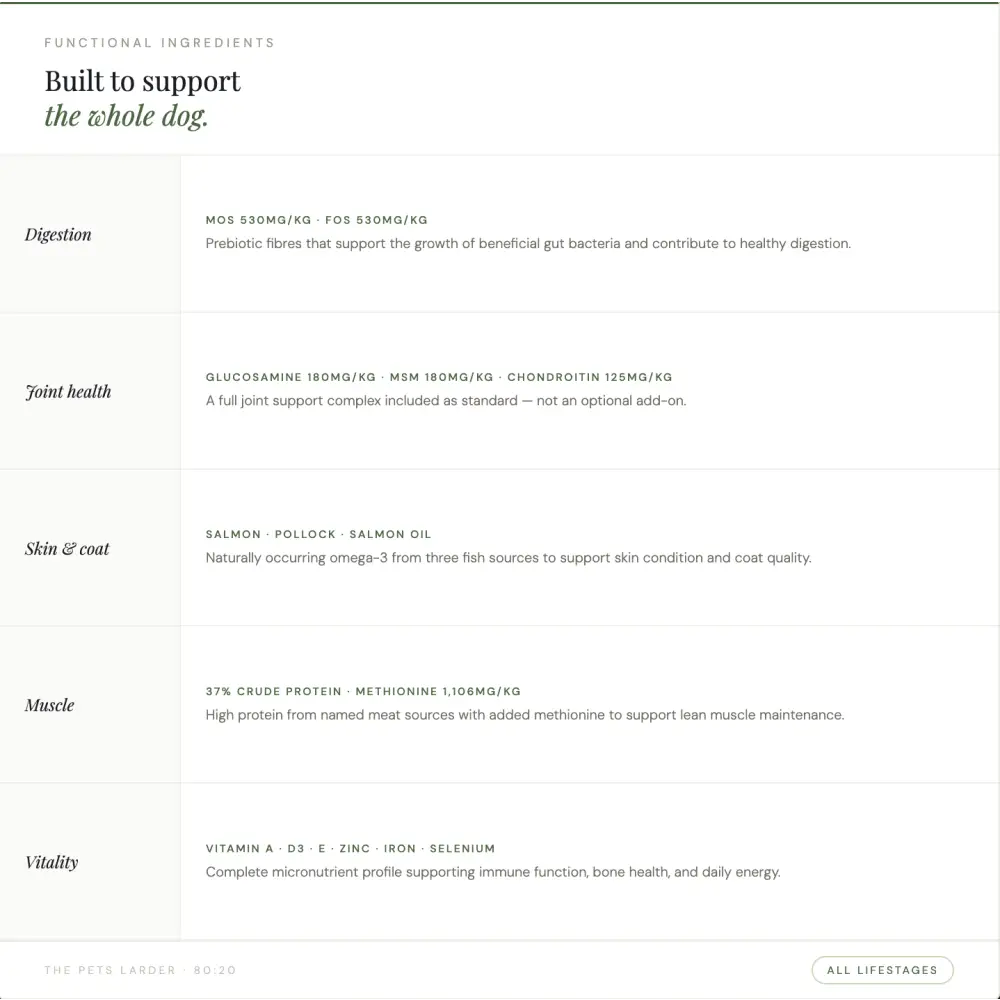Image resolution: width=1000 pixels, height=1000 pixels.
Task: Click the high protein description text
Action: tap(525, 715)
